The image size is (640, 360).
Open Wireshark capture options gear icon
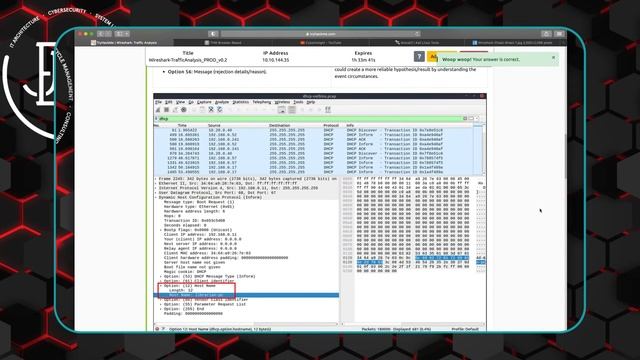pyautogui.click(x=184, y=110)
